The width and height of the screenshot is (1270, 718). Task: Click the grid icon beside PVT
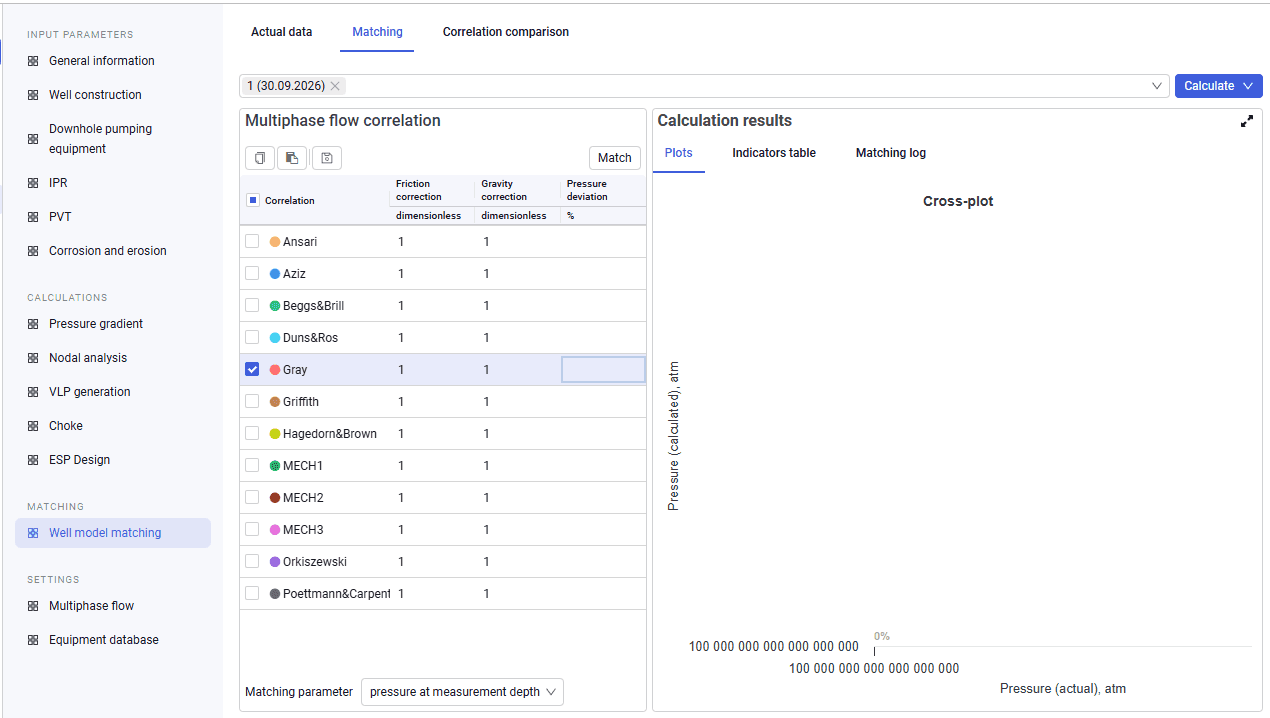[x=33, y=217]
